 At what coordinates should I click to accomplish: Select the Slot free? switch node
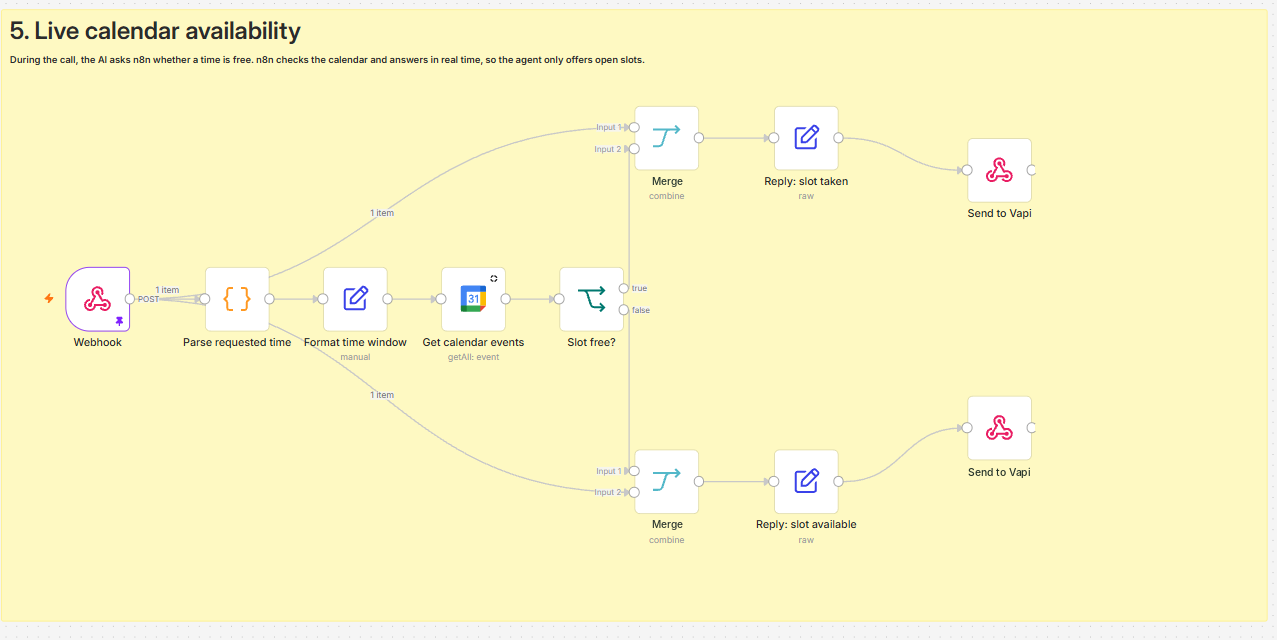[x=591, y=298]
